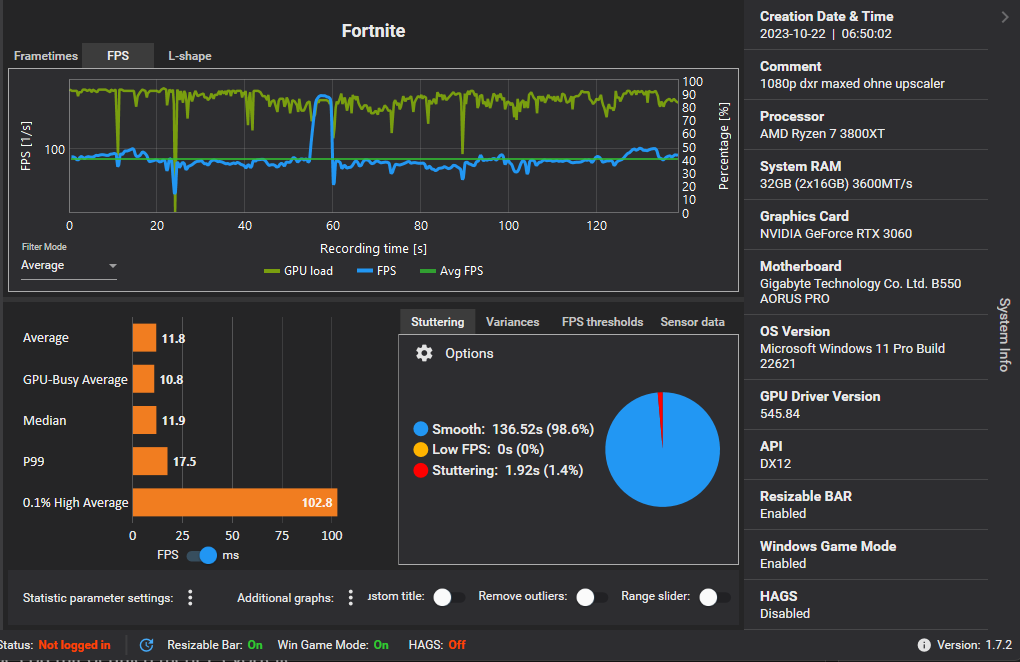Click the vertical System Info label
Viewport: 1020px width, 662px height.
pyautogui.click(x=1004, y=335)
